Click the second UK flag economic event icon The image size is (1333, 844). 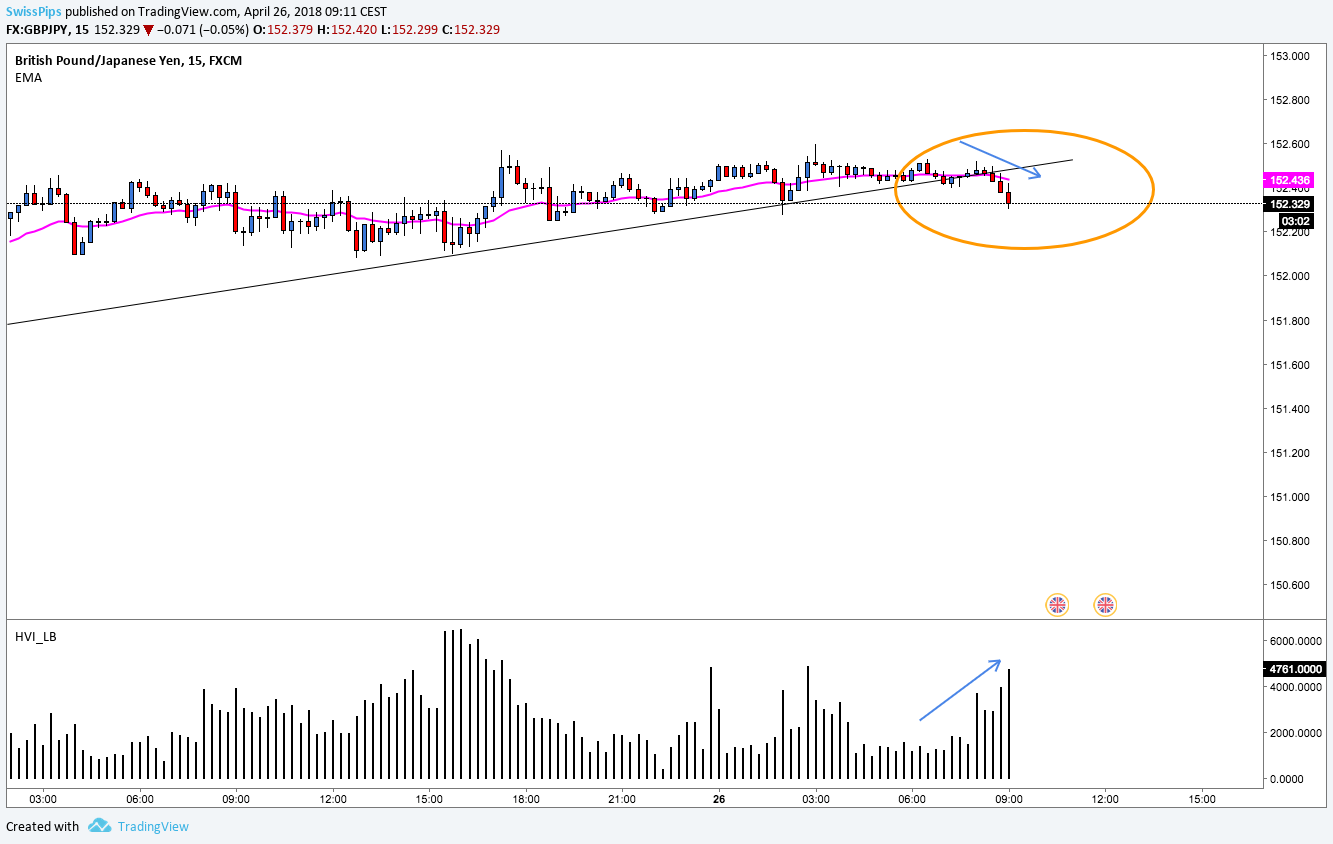[x=1105, y=604]
